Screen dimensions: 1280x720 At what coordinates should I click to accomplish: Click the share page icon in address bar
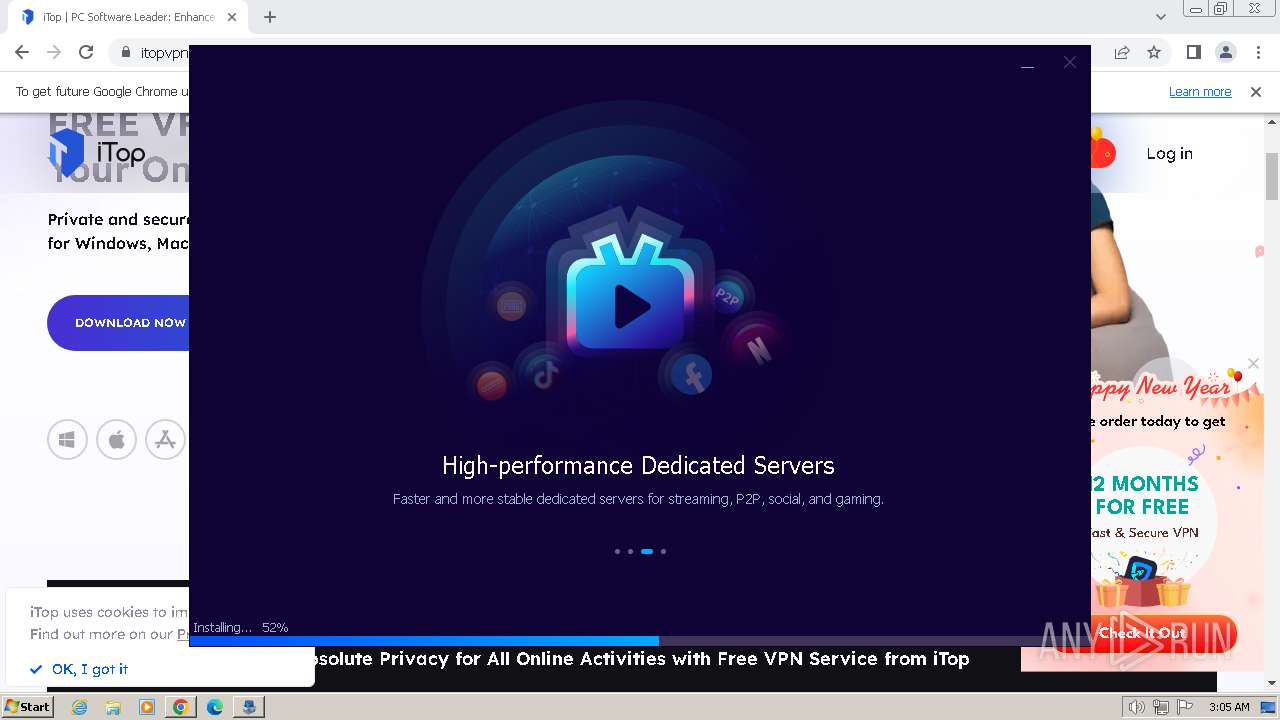pyautogui.click(x=1122, y=52)
